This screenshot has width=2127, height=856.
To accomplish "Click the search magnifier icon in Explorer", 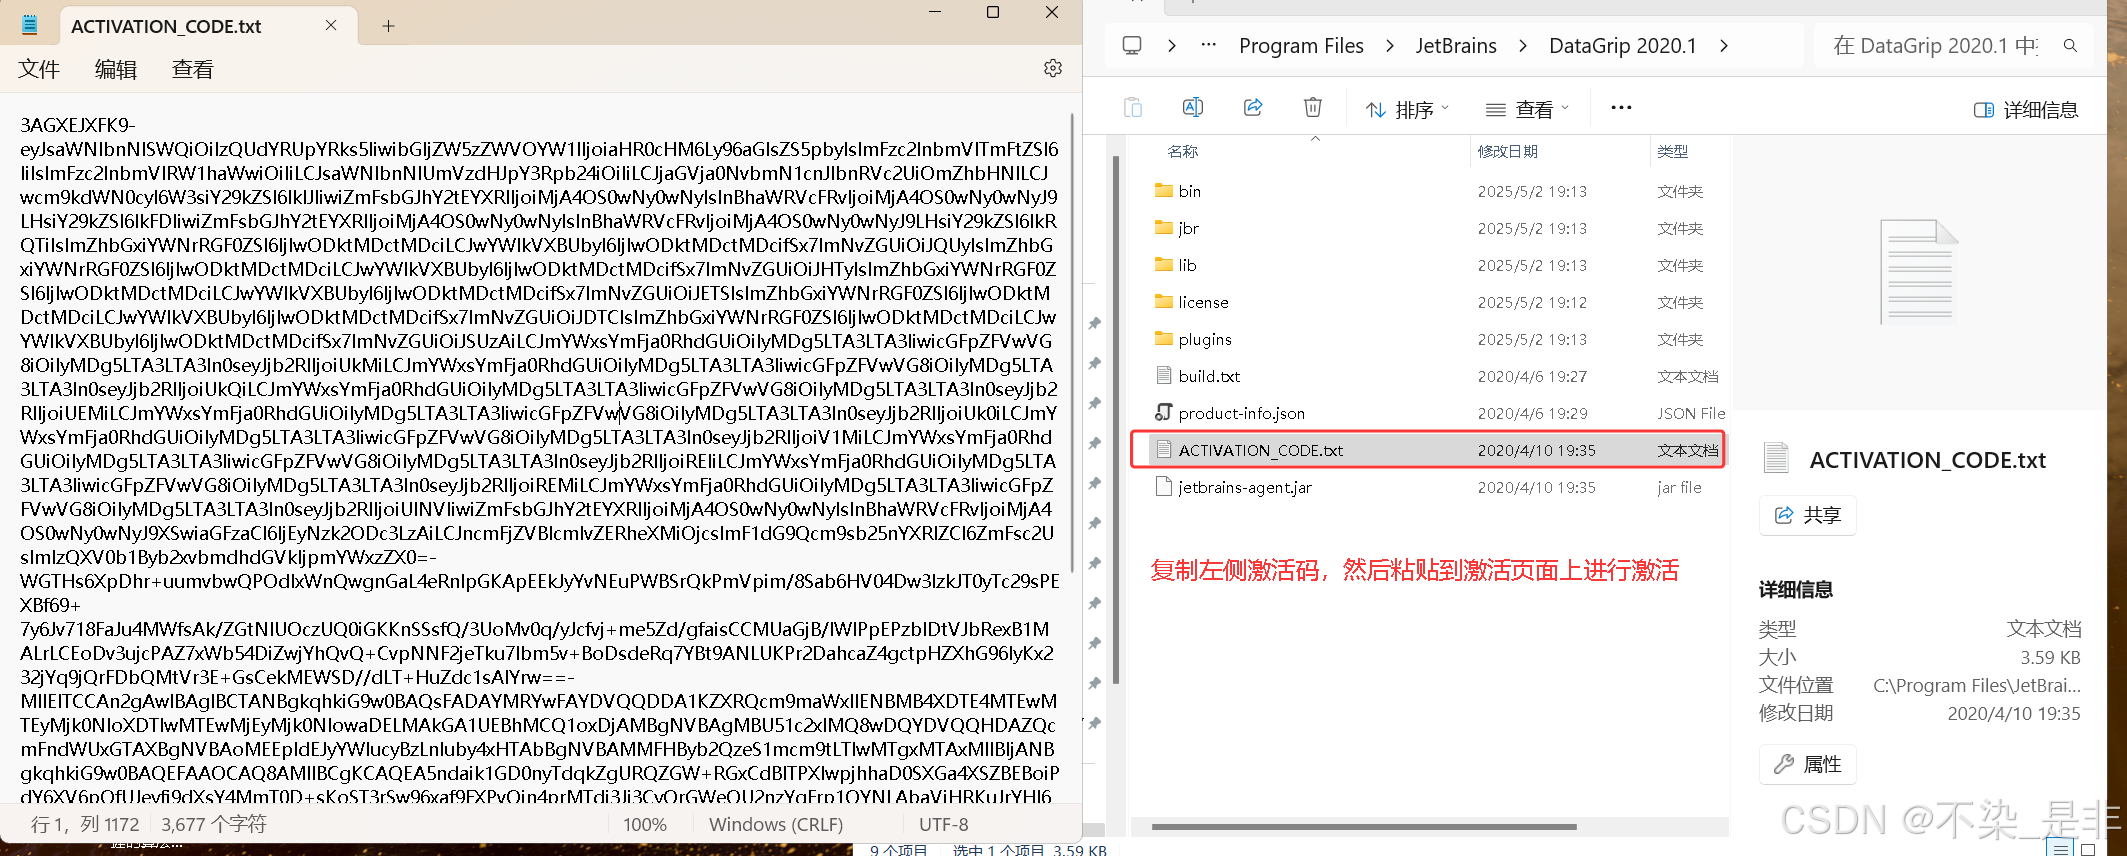I will [x=2071, y=46].
